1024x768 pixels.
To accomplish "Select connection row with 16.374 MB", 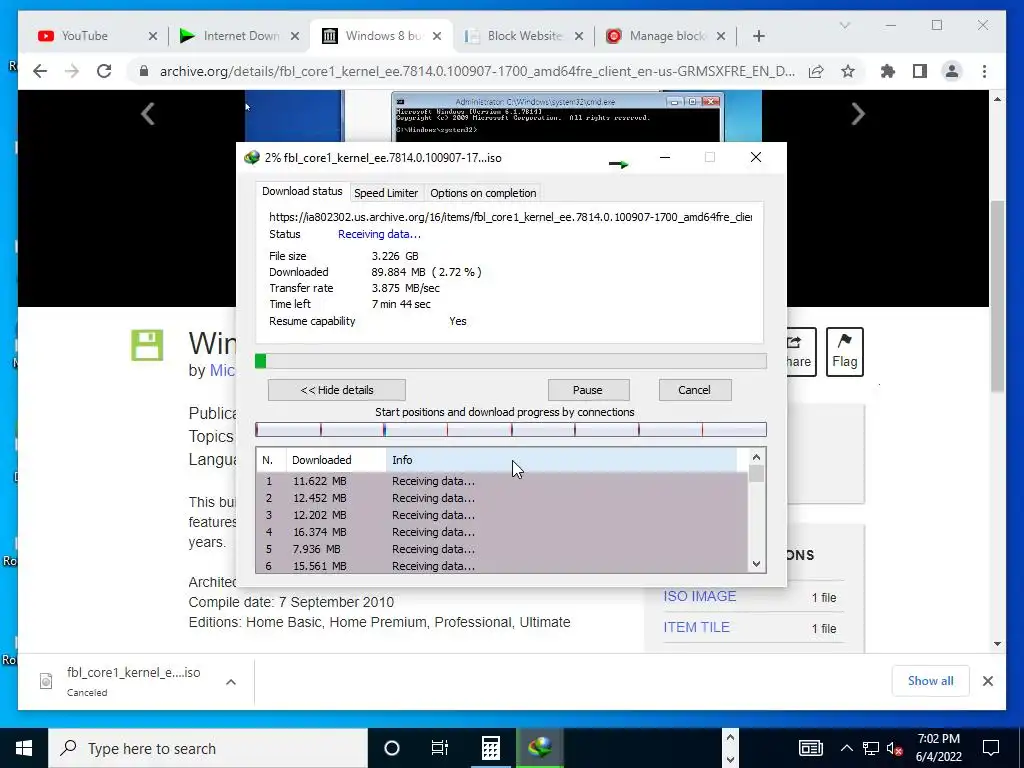I will point(502,532).
